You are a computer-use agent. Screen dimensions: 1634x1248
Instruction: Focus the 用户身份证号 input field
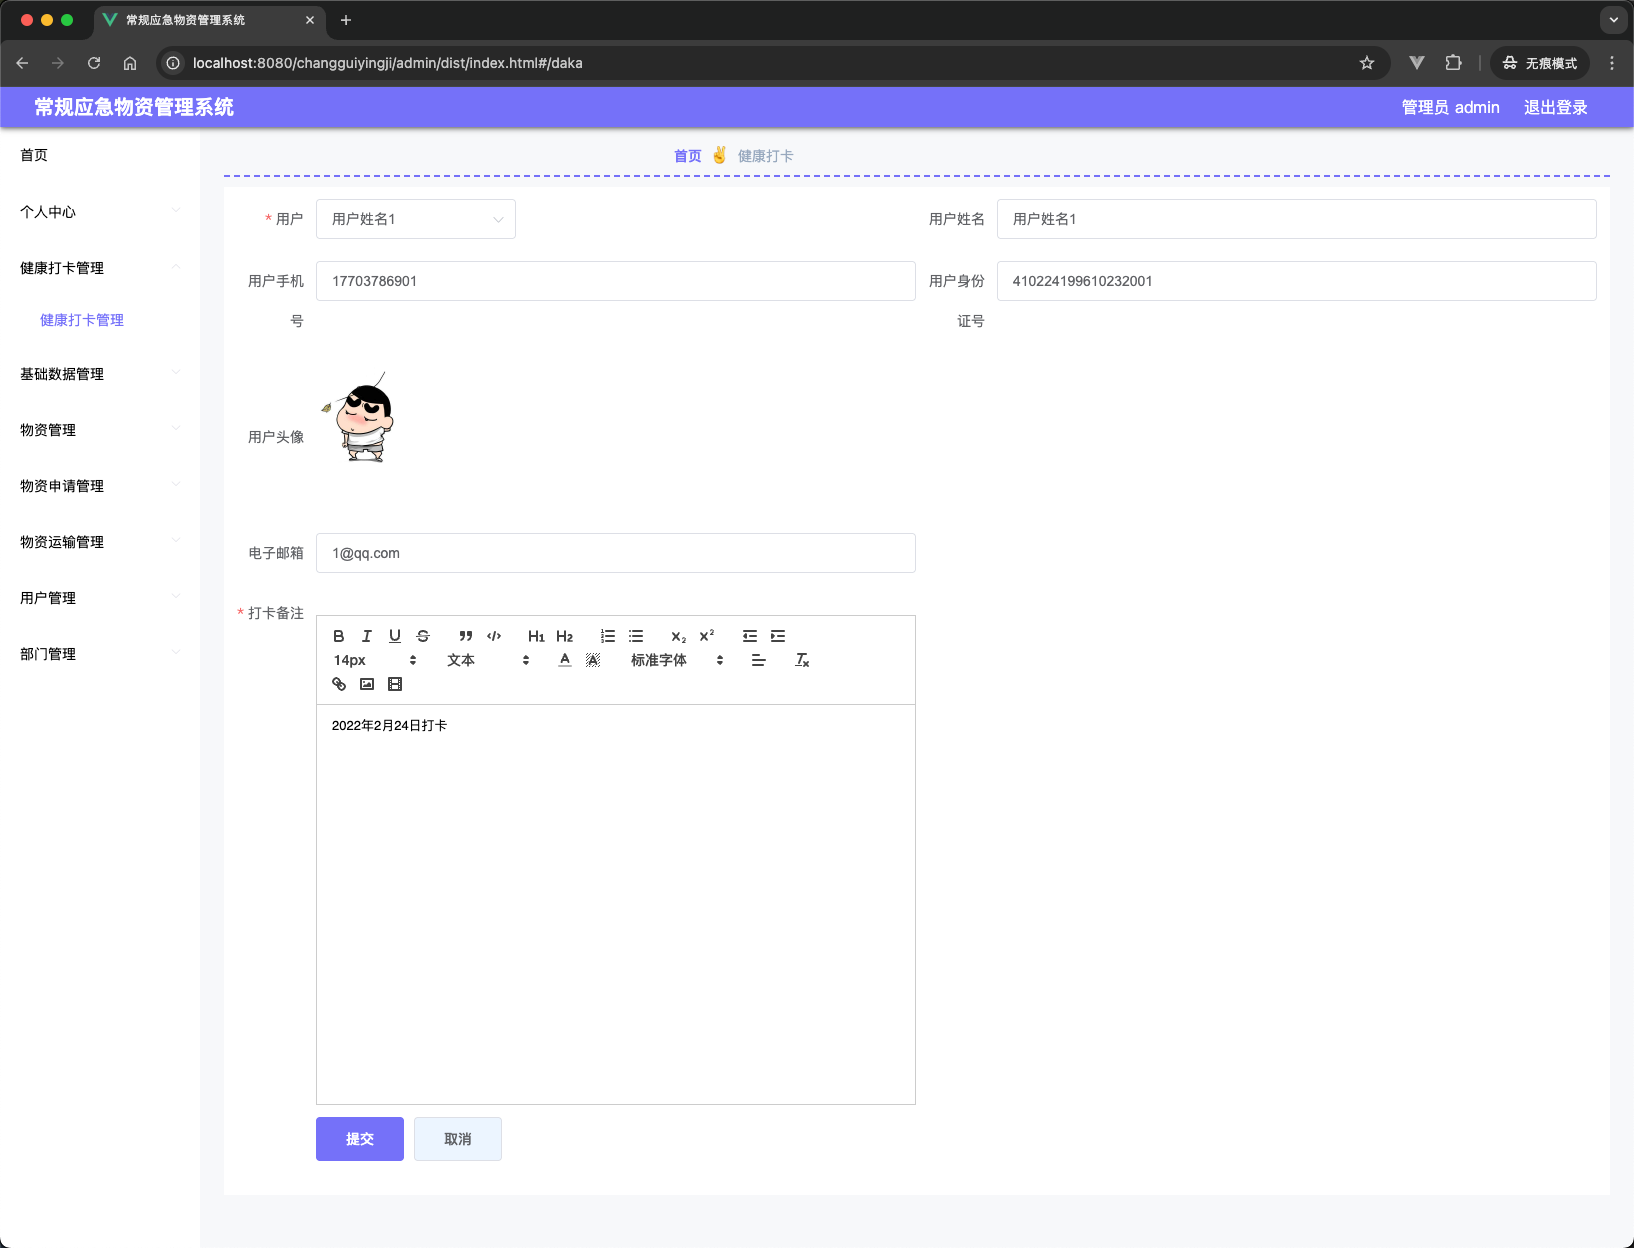click(1297, 281)
